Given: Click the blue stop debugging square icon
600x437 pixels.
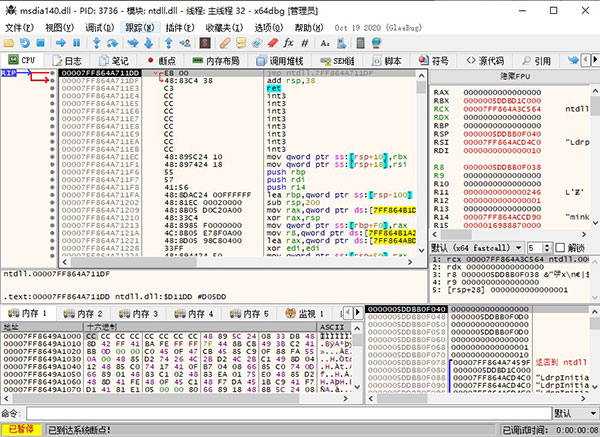Looking at the screenshot, I should [41, 43].
